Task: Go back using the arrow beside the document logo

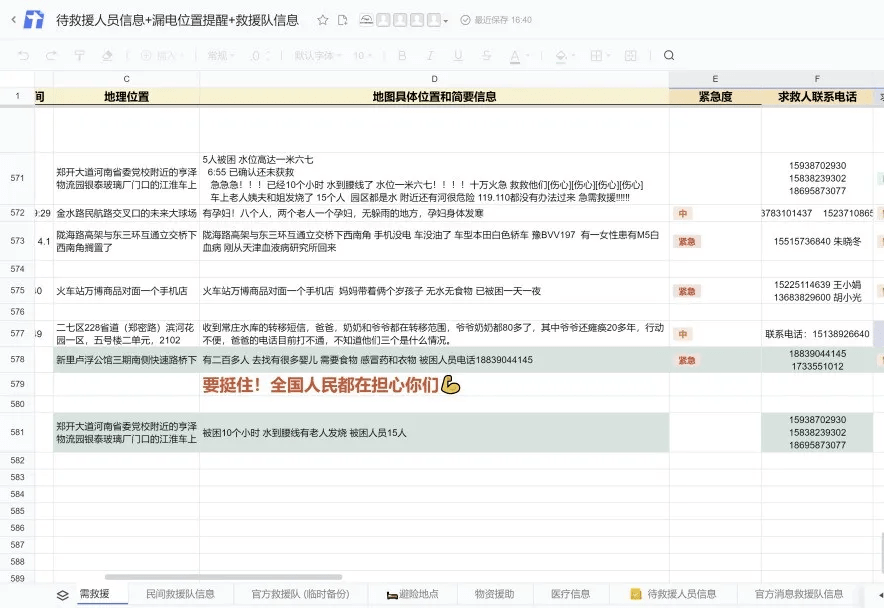Action: pyautogui.click(x=14, y=20)
